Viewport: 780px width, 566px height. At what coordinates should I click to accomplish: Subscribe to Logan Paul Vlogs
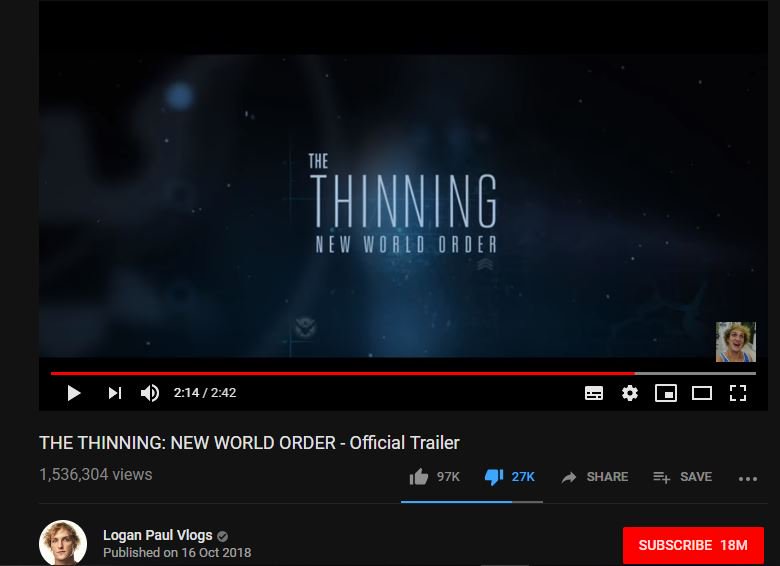click(x=693, y=545)
